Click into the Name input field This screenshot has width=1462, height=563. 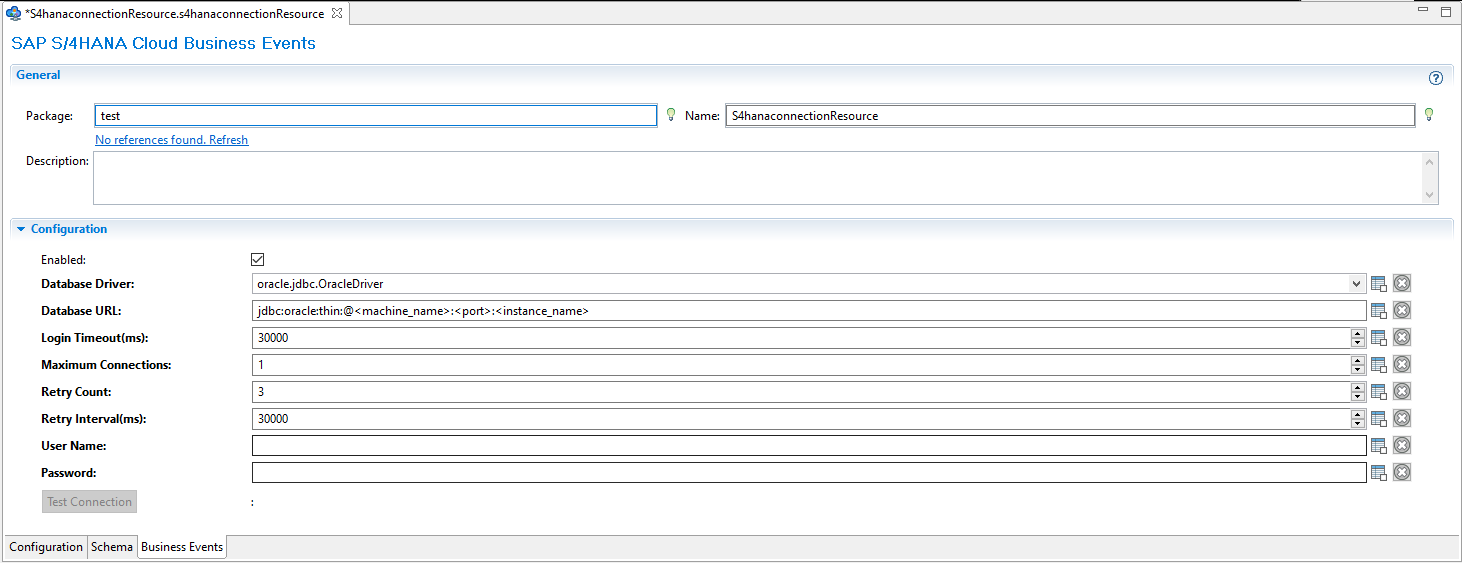1070,116
